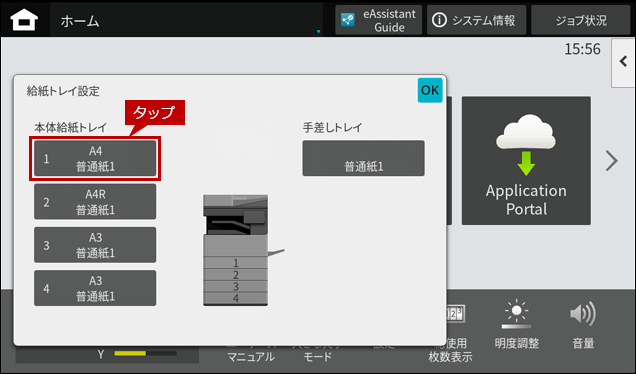
Task: Click the 手差しトレイ label
Action: [x=332, y=127]
